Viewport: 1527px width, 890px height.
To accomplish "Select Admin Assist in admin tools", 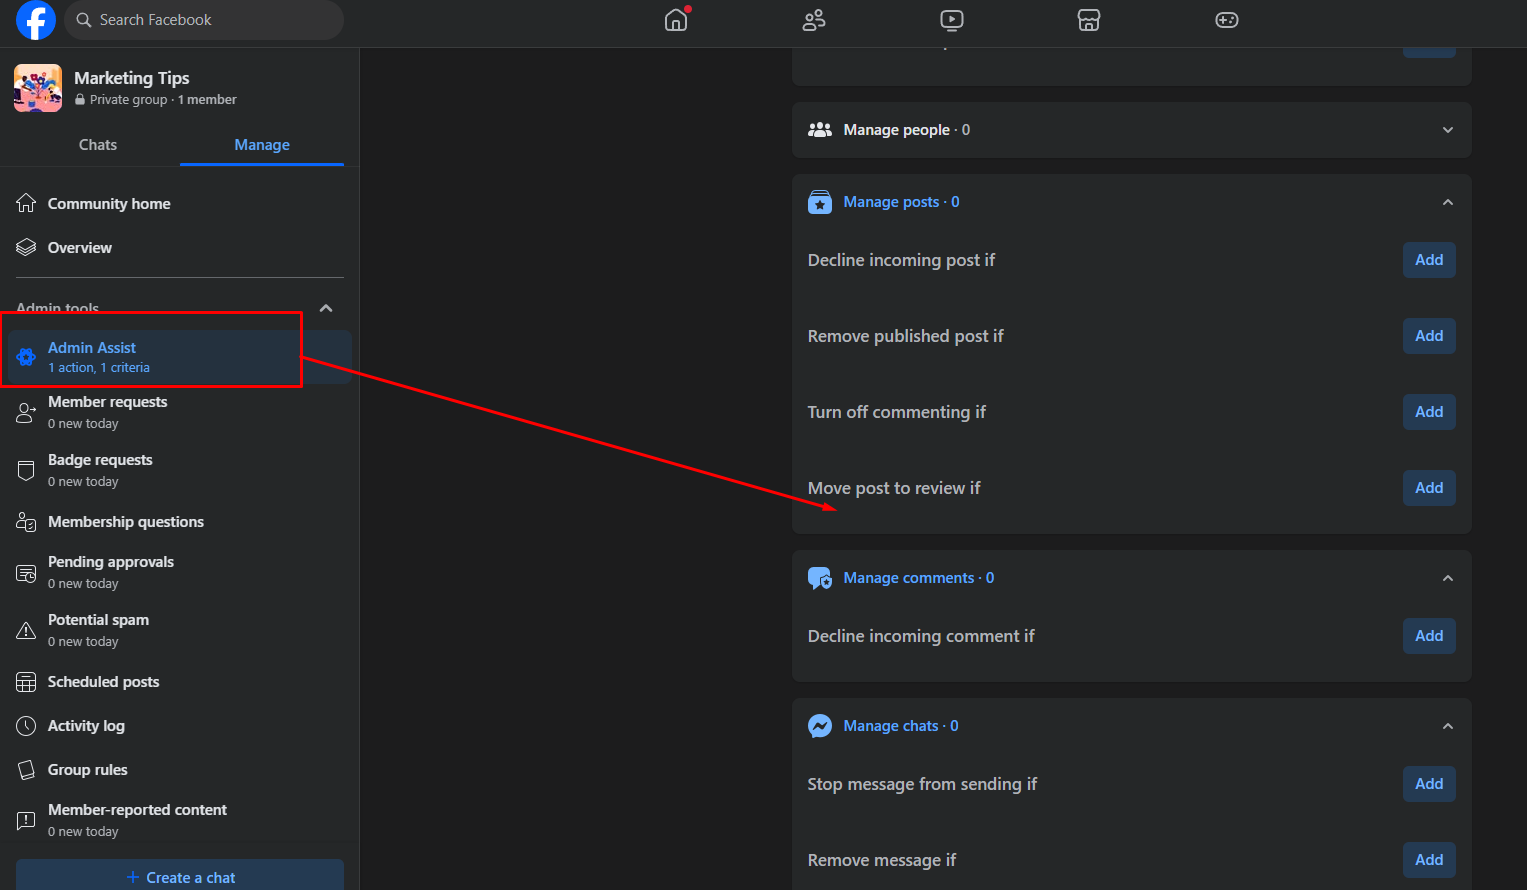I will pos(180,357).
